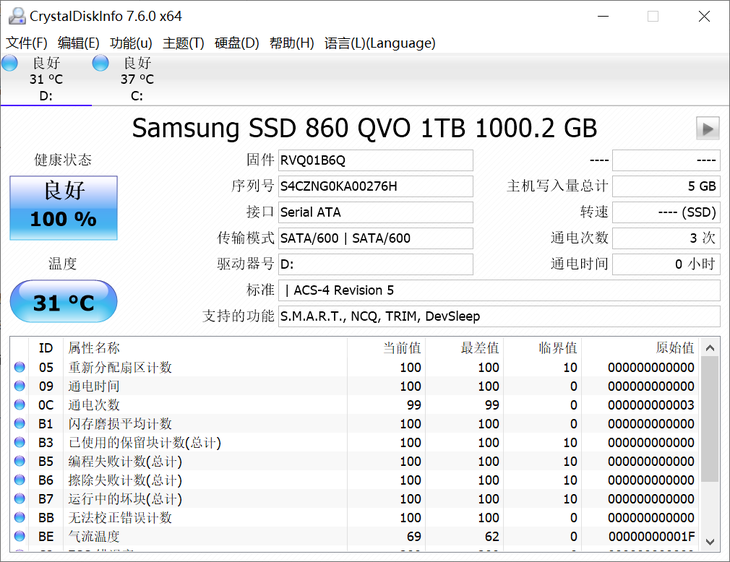Click status orb for attribute B5 row
The height and width of the screenshot is (562, 730).
tap(19, 462)
